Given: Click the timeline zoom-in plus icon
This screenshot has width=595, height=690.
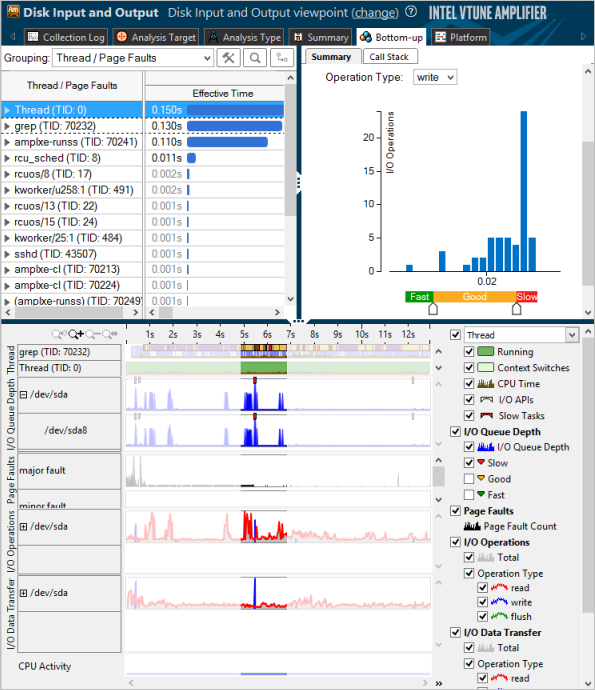Looking at the screenshot, I should pyautogui.click(x=76, y=334).
